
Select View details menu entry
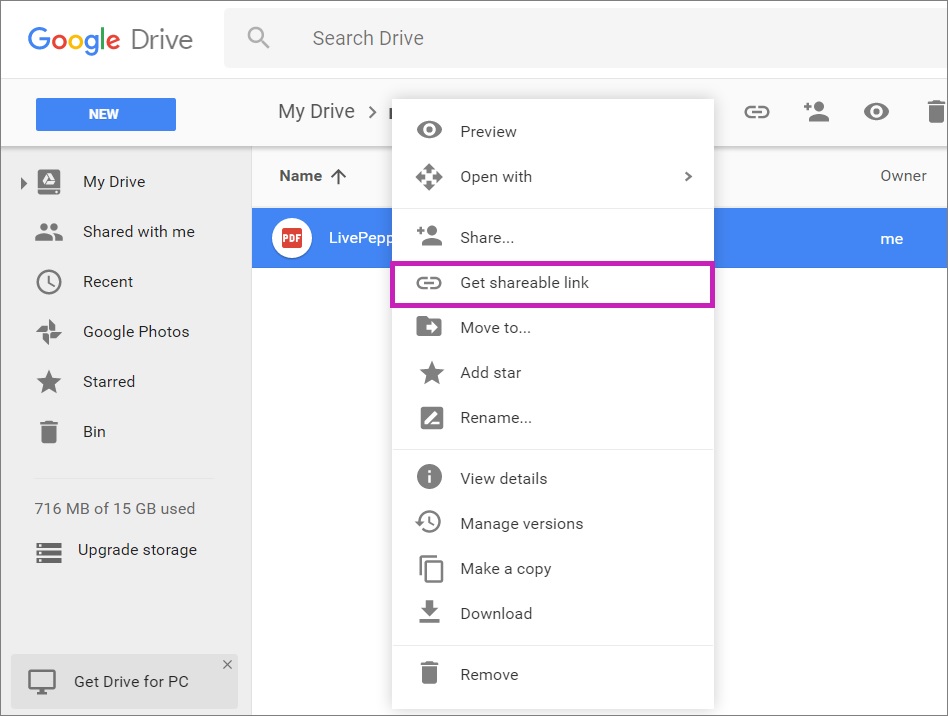point(553,478)
